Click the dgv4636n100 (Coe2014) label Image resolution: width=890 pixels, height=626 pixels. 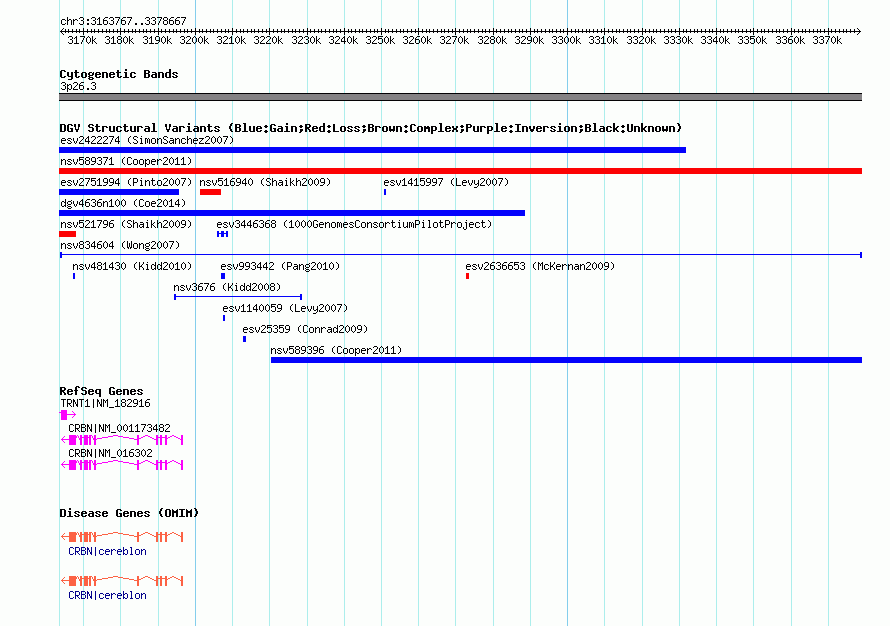click(123, 203)
